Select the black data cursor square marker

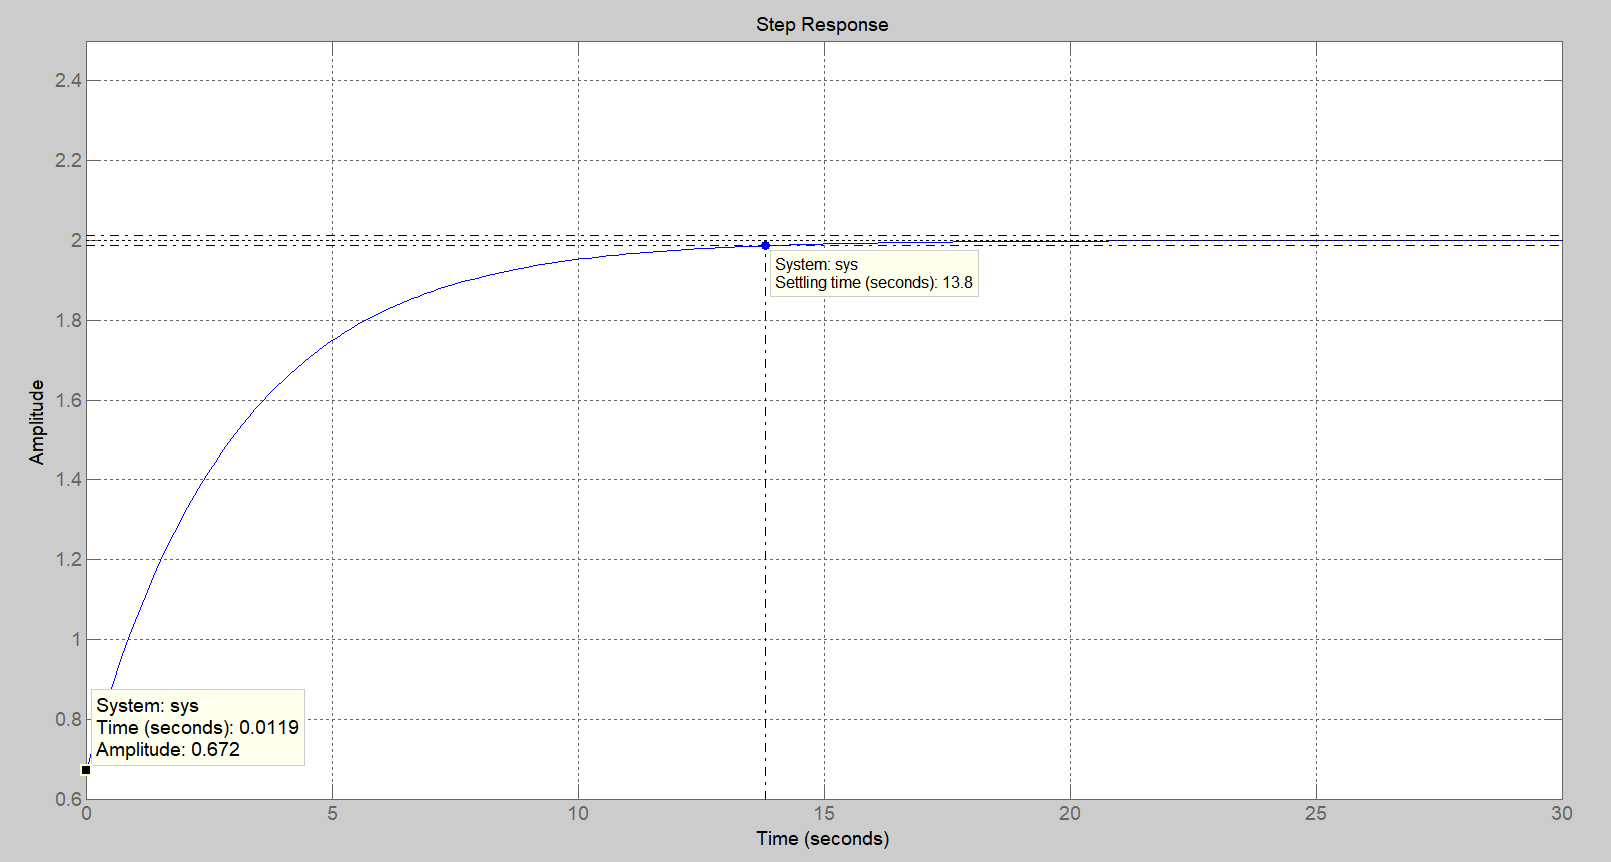tap(86, 770)
